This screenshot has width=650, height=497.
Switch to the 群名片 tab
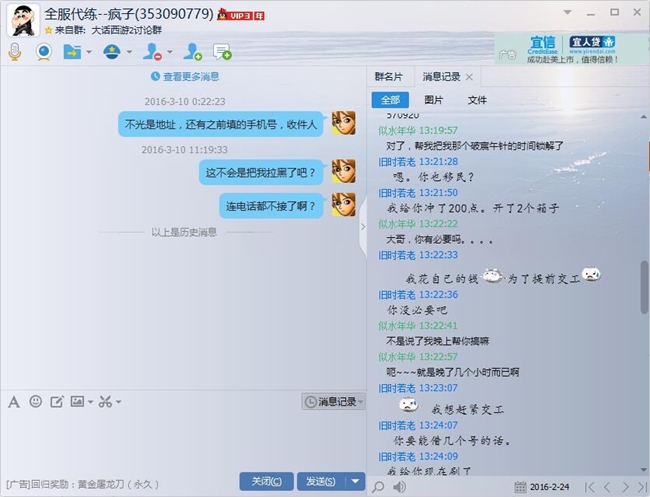point(389,76)
